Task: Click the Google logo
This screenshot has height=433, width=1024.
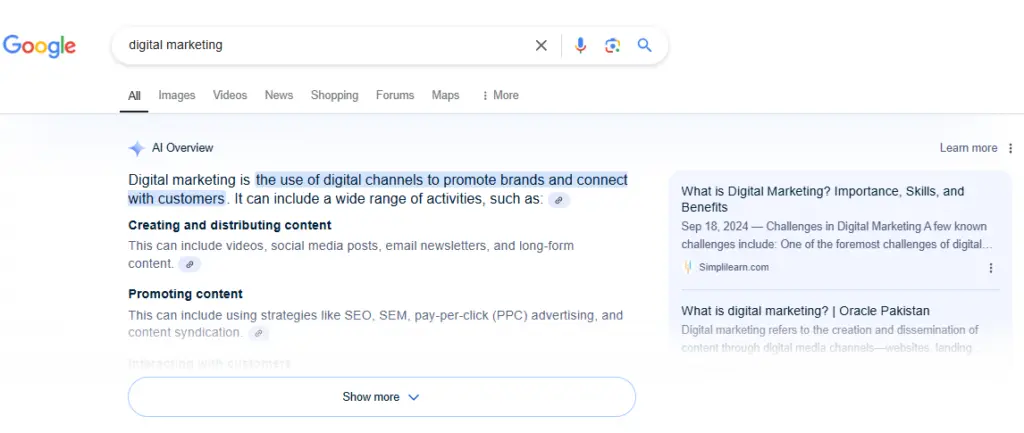Action: 40,46
